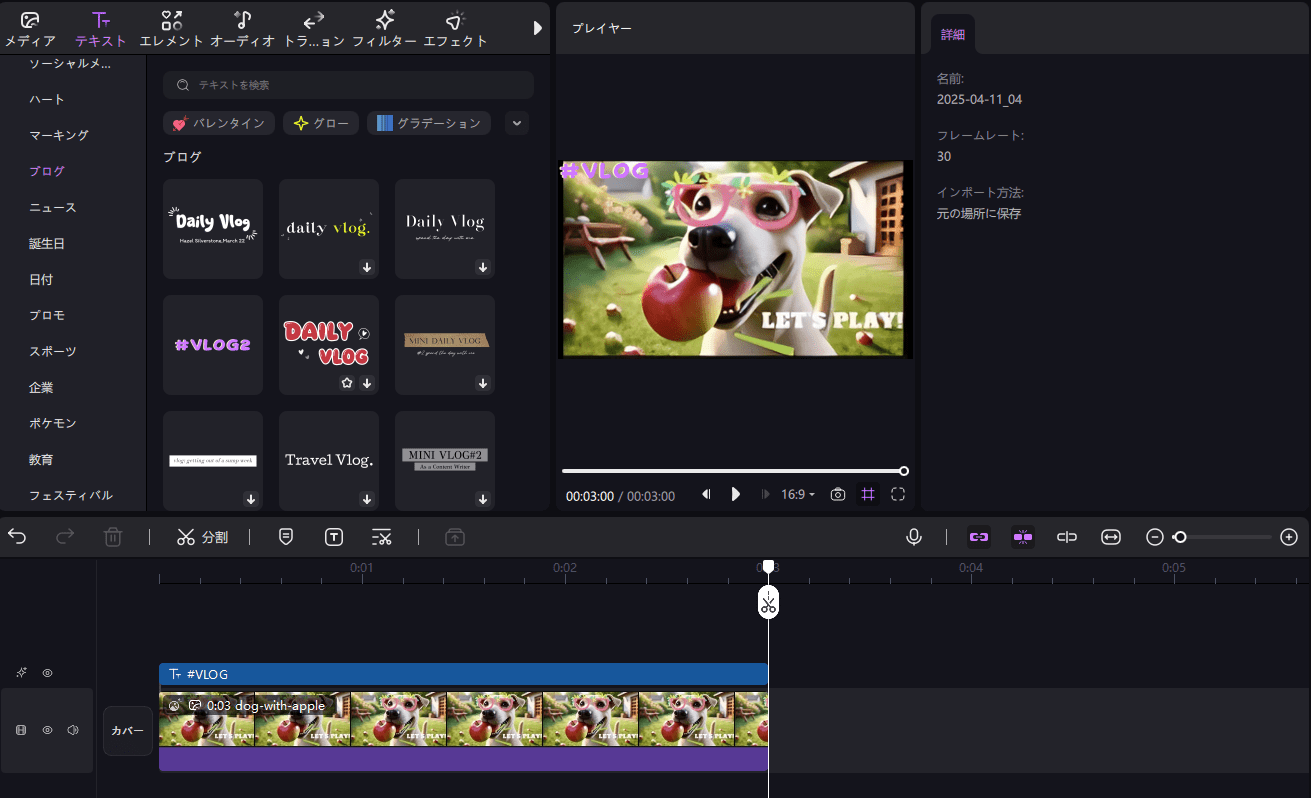This screenshot has height=798, width=1311.
Task: Open the フィルター filters tab
Action: coord(384,29)
